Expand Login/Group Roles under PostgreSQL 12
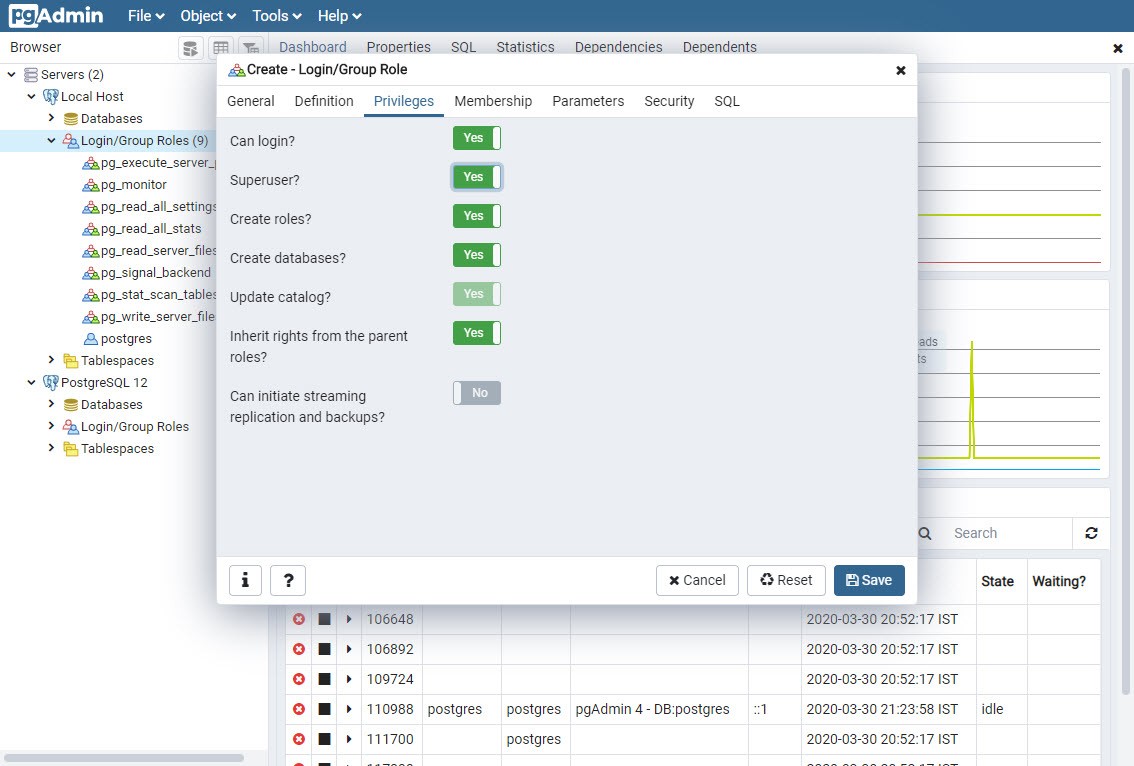 click(x=51, y=426)
